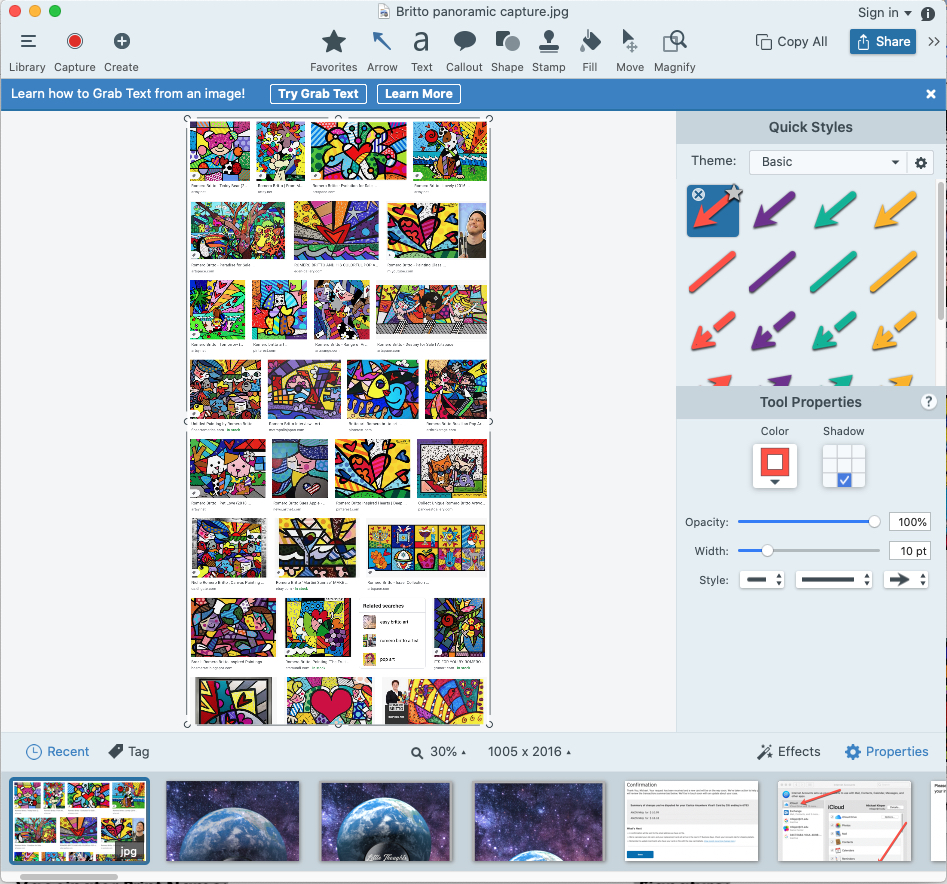947x884 pixels.
Task: Open the Favorites star tool
Action: [333, 52]
